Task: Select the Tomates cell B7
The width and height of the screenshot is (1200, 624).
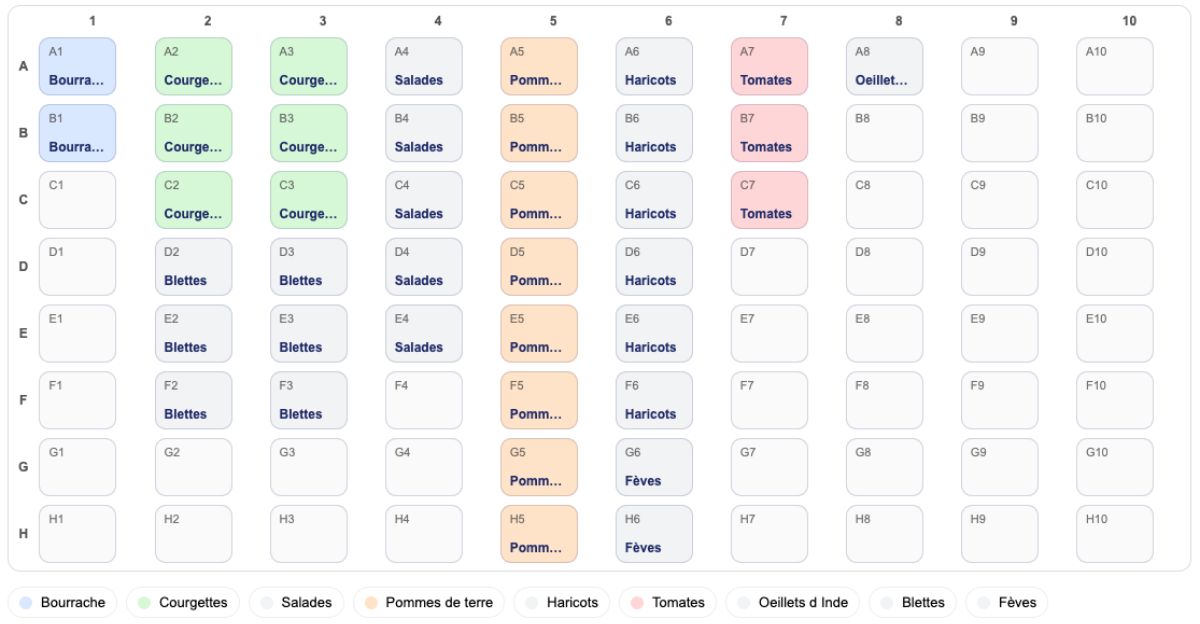Action: (769, 133)
